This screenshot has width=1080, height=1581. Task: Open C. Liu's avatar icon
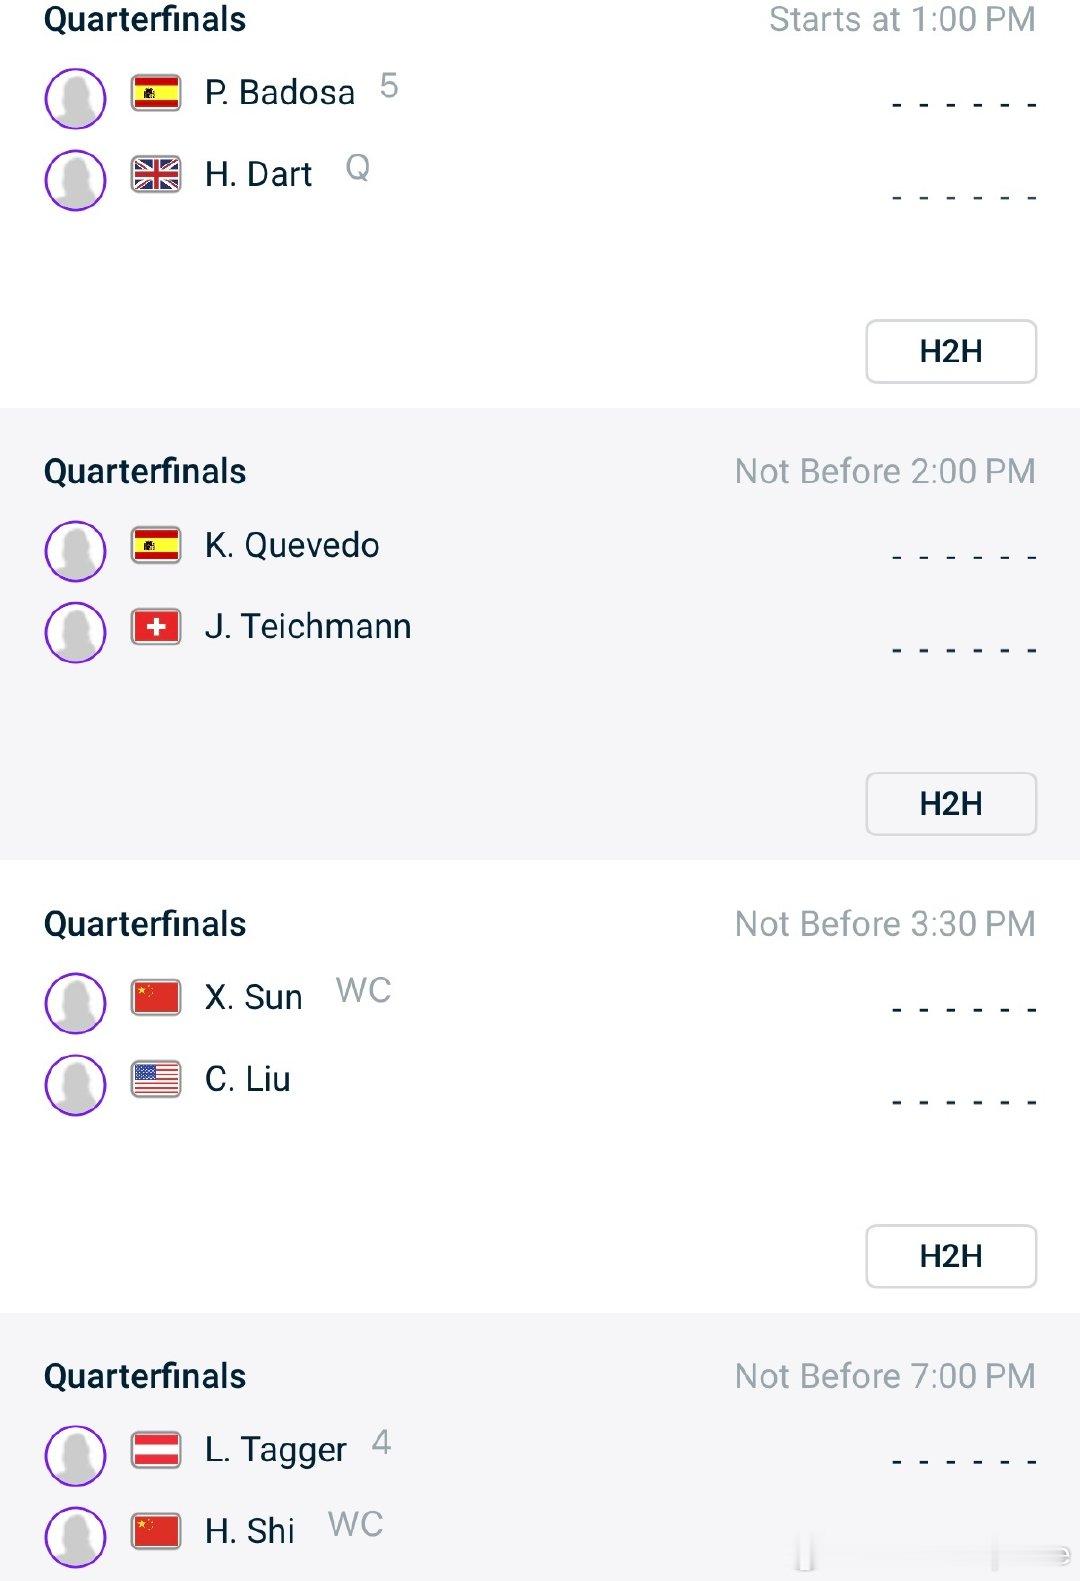pos(76,1085)
